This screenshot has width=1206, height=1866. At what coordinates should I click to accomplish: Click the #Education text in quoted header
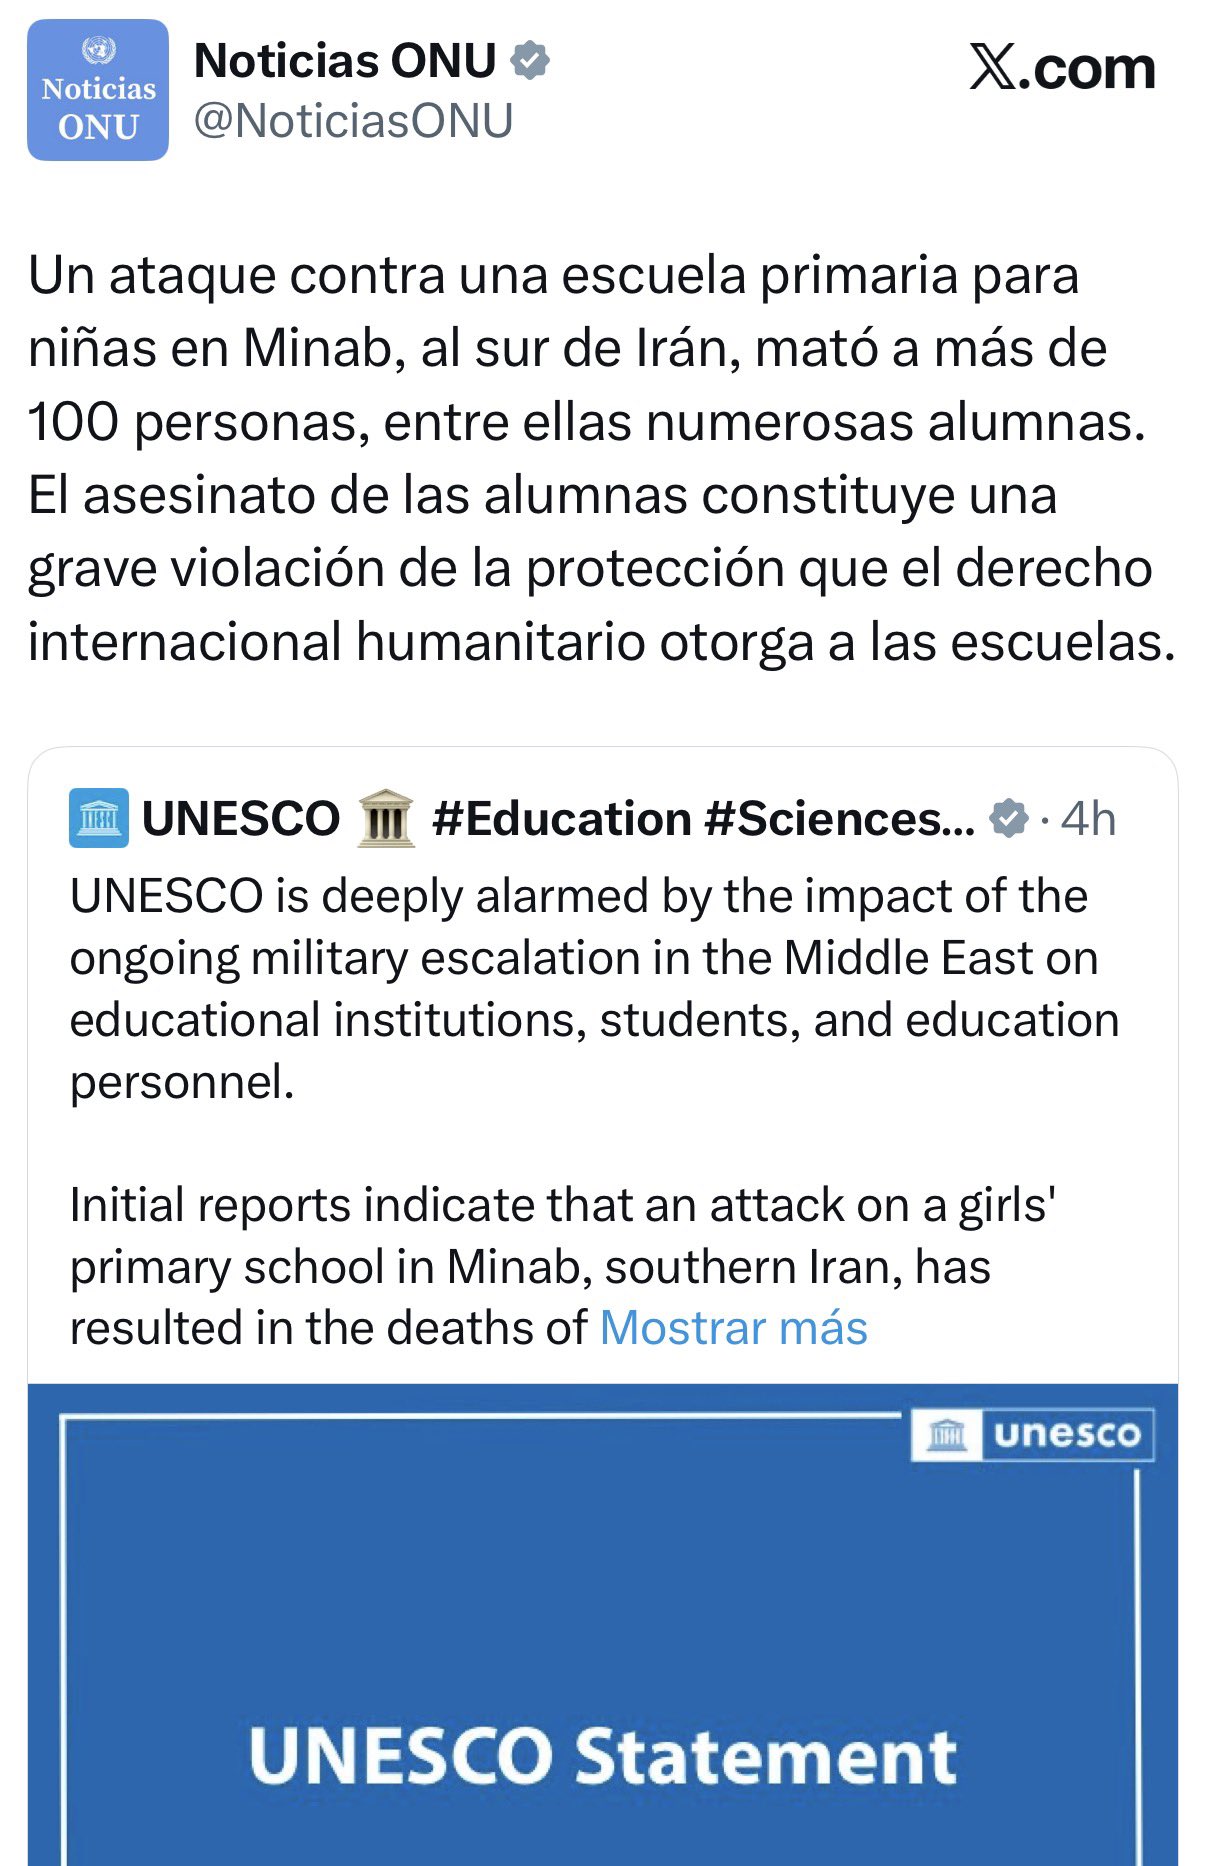click(x=561, y=818)
